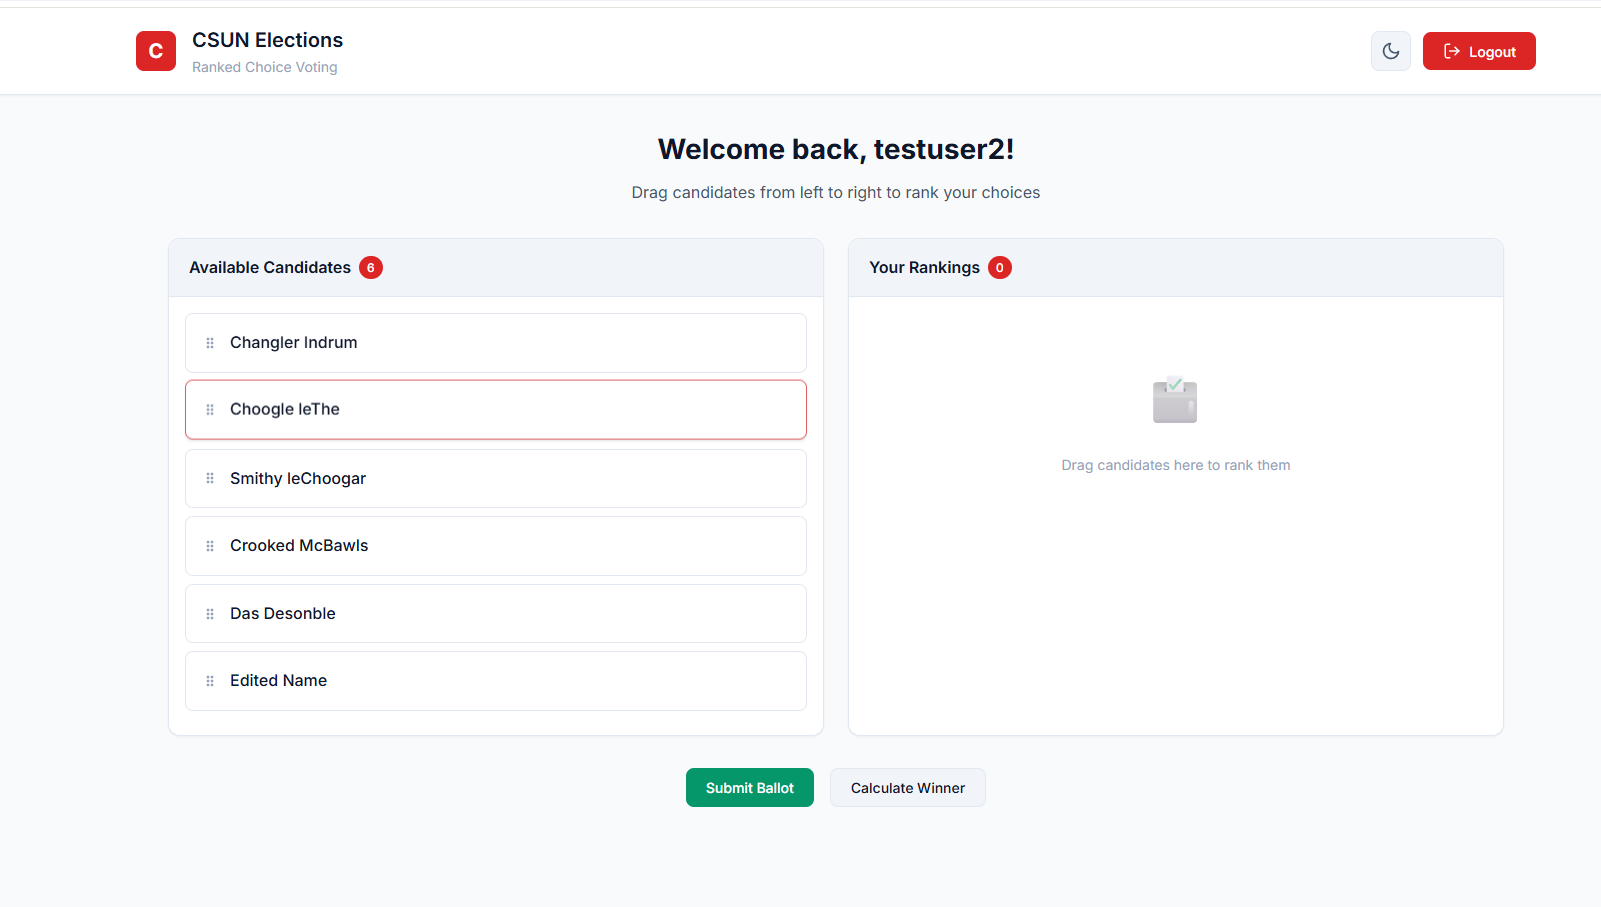Viewport: 1601px width, 907px height.
Task: Click the drag handle beside Choogle leThe
Action: [x=210, y=410]
